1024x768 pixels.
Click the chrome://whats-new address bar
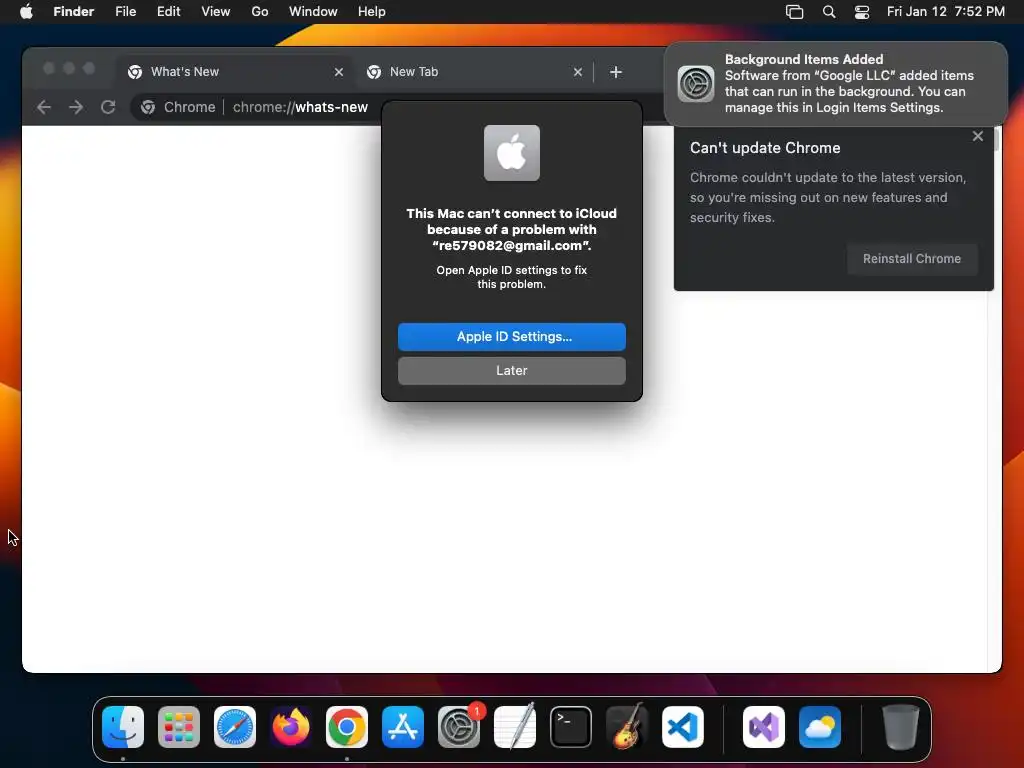(300, 107)
